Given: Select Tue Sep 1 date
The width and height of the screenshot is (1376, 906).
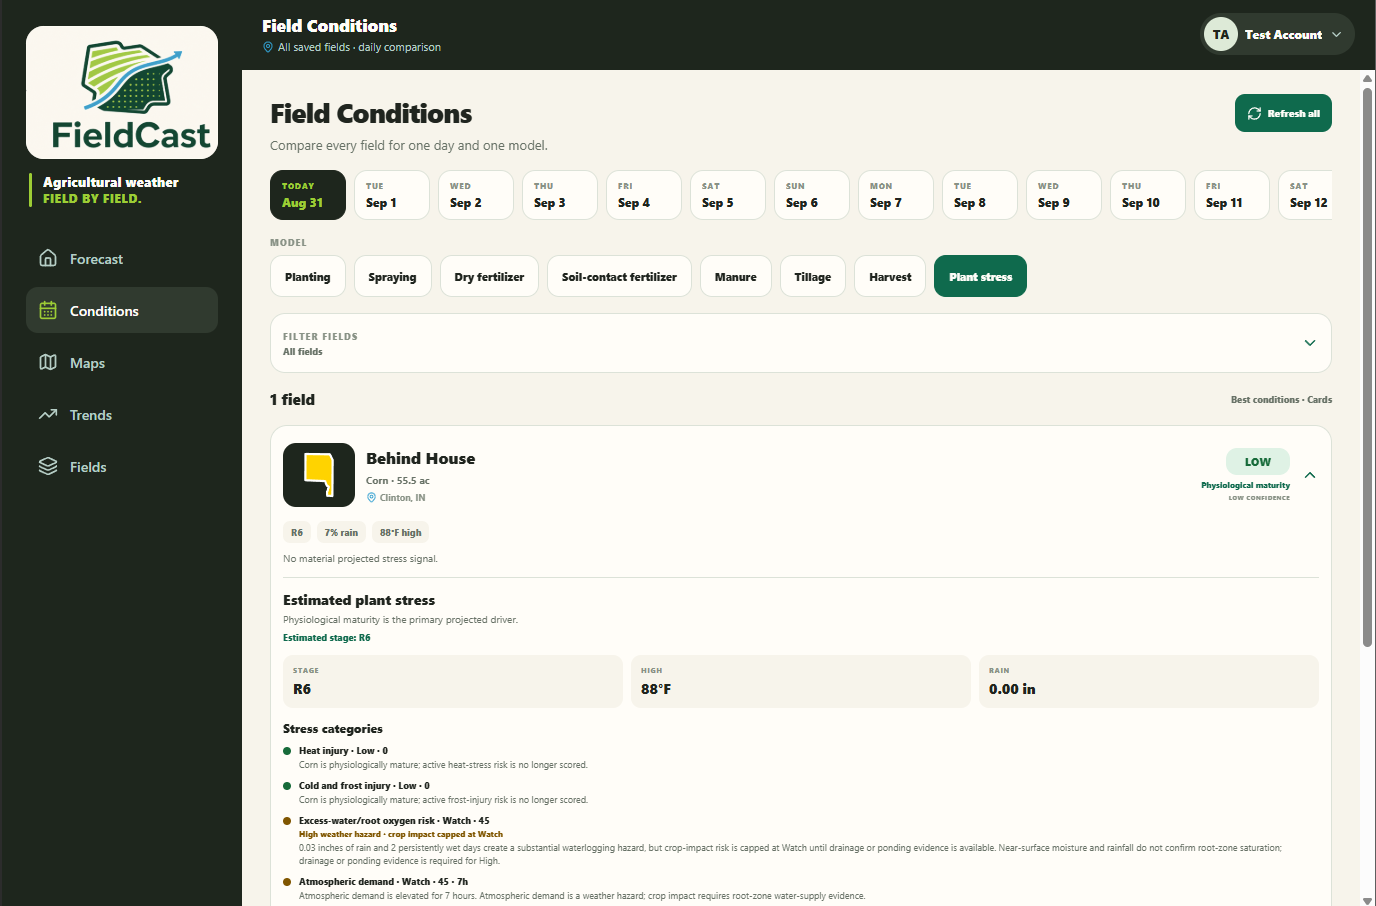Looking at the screenshot, I should click(x=392, y=194).
